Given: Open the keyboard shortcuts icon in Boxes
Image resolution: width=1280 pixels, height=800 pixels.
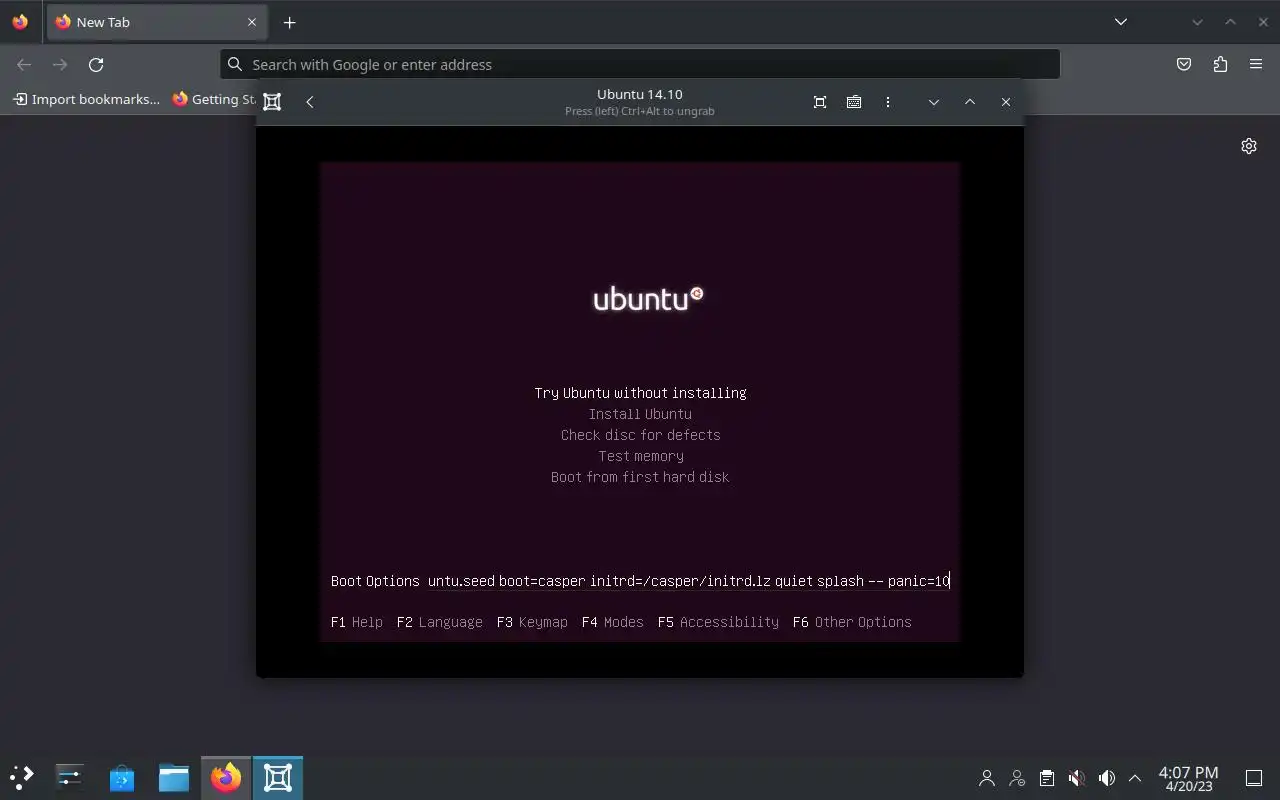Looking at the screenshot, I should 854,101.
